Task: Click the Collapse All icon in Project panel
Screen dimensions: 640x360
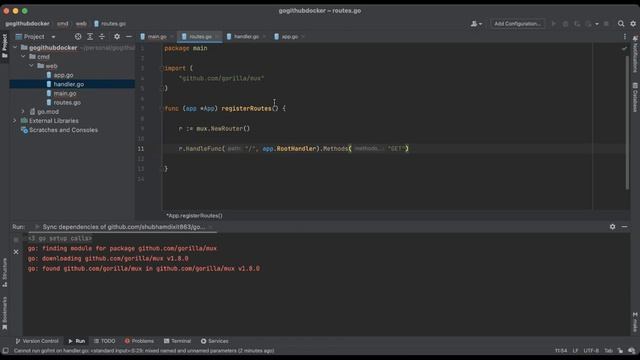Action: [x=102, y=37]
